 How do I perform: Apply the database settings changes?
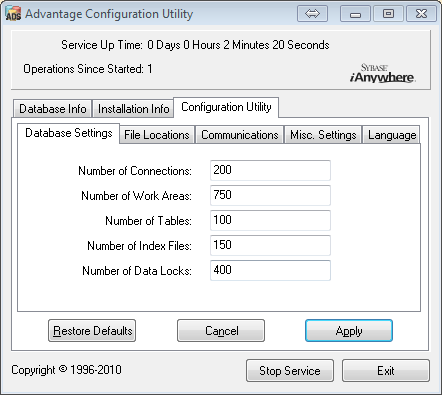pyautogui.click(x=349, y=331)
